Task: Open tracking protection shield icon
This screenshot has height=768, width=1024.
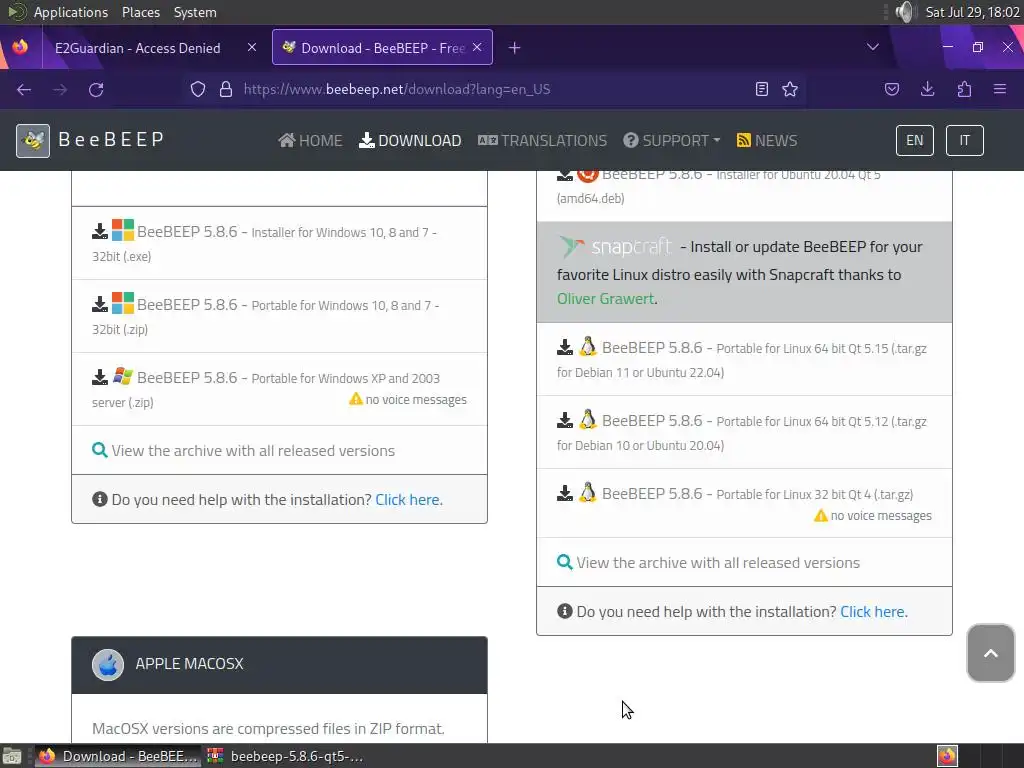Action: pos(197,89)
